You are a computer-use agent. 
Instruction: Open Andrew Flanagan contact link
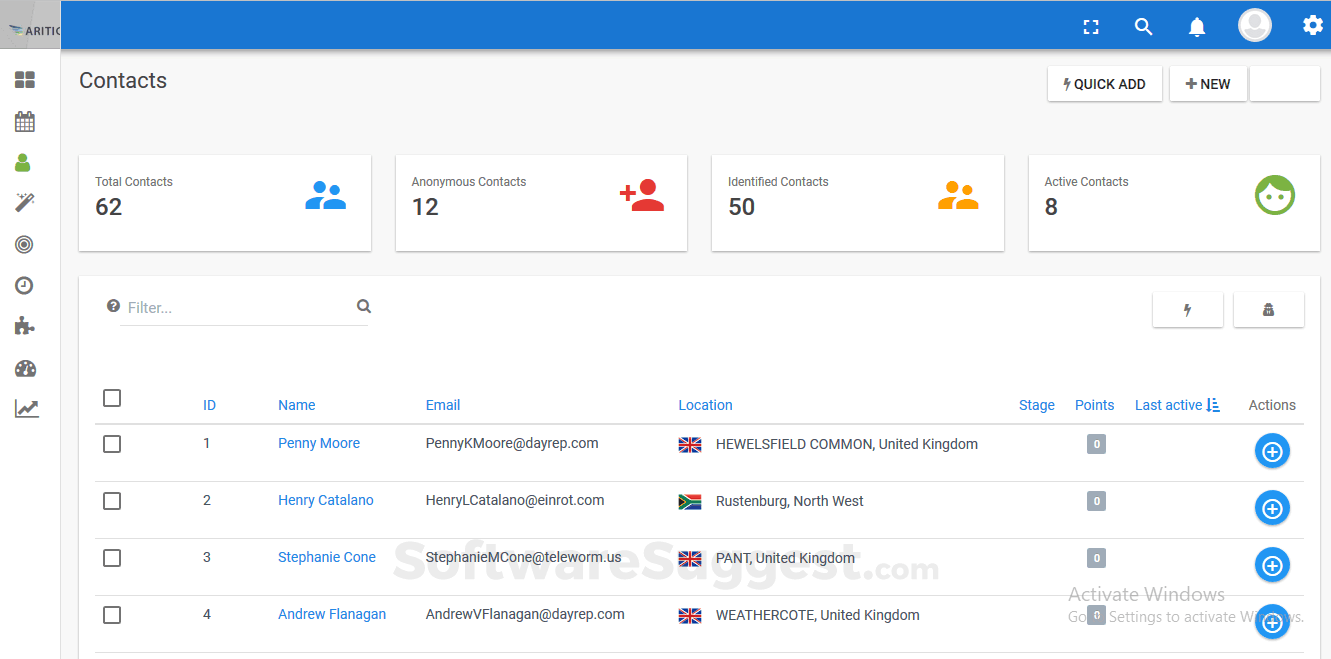tap(332, 614)
